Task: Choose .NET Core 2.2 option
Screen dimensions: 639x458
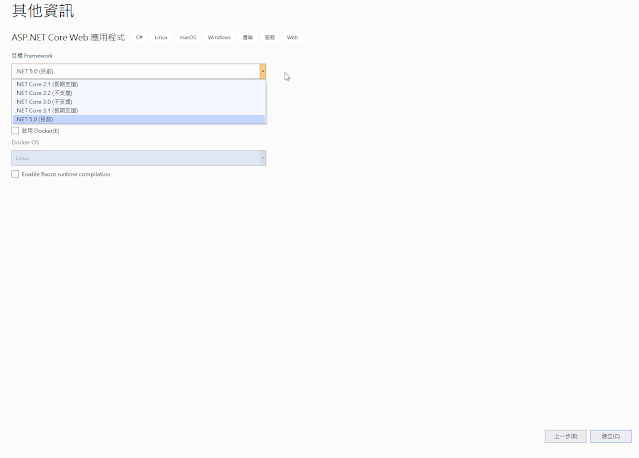Action: (139, 93)
